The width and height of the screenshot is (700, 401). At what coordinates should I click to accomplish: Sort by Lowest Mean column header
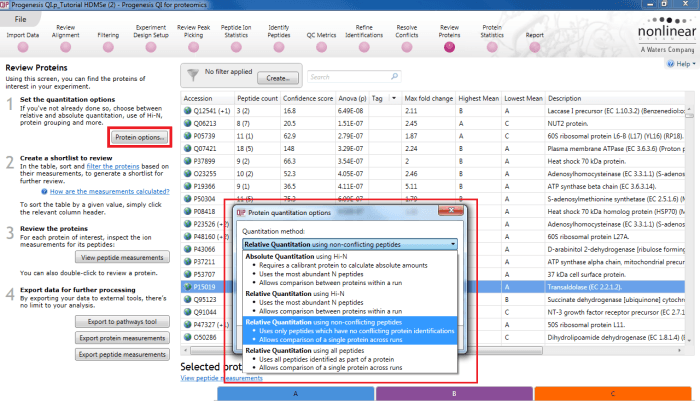523,98
